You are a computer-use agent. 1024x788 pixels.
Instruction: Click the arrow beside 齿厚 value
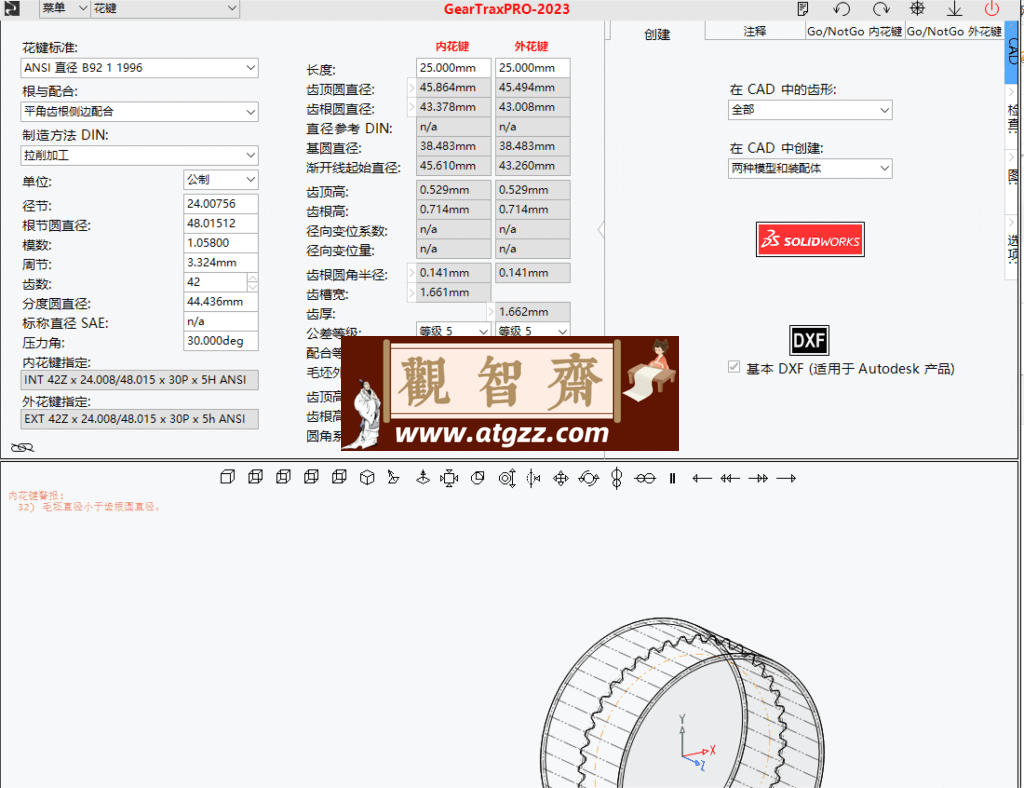(x=491, y=312)
